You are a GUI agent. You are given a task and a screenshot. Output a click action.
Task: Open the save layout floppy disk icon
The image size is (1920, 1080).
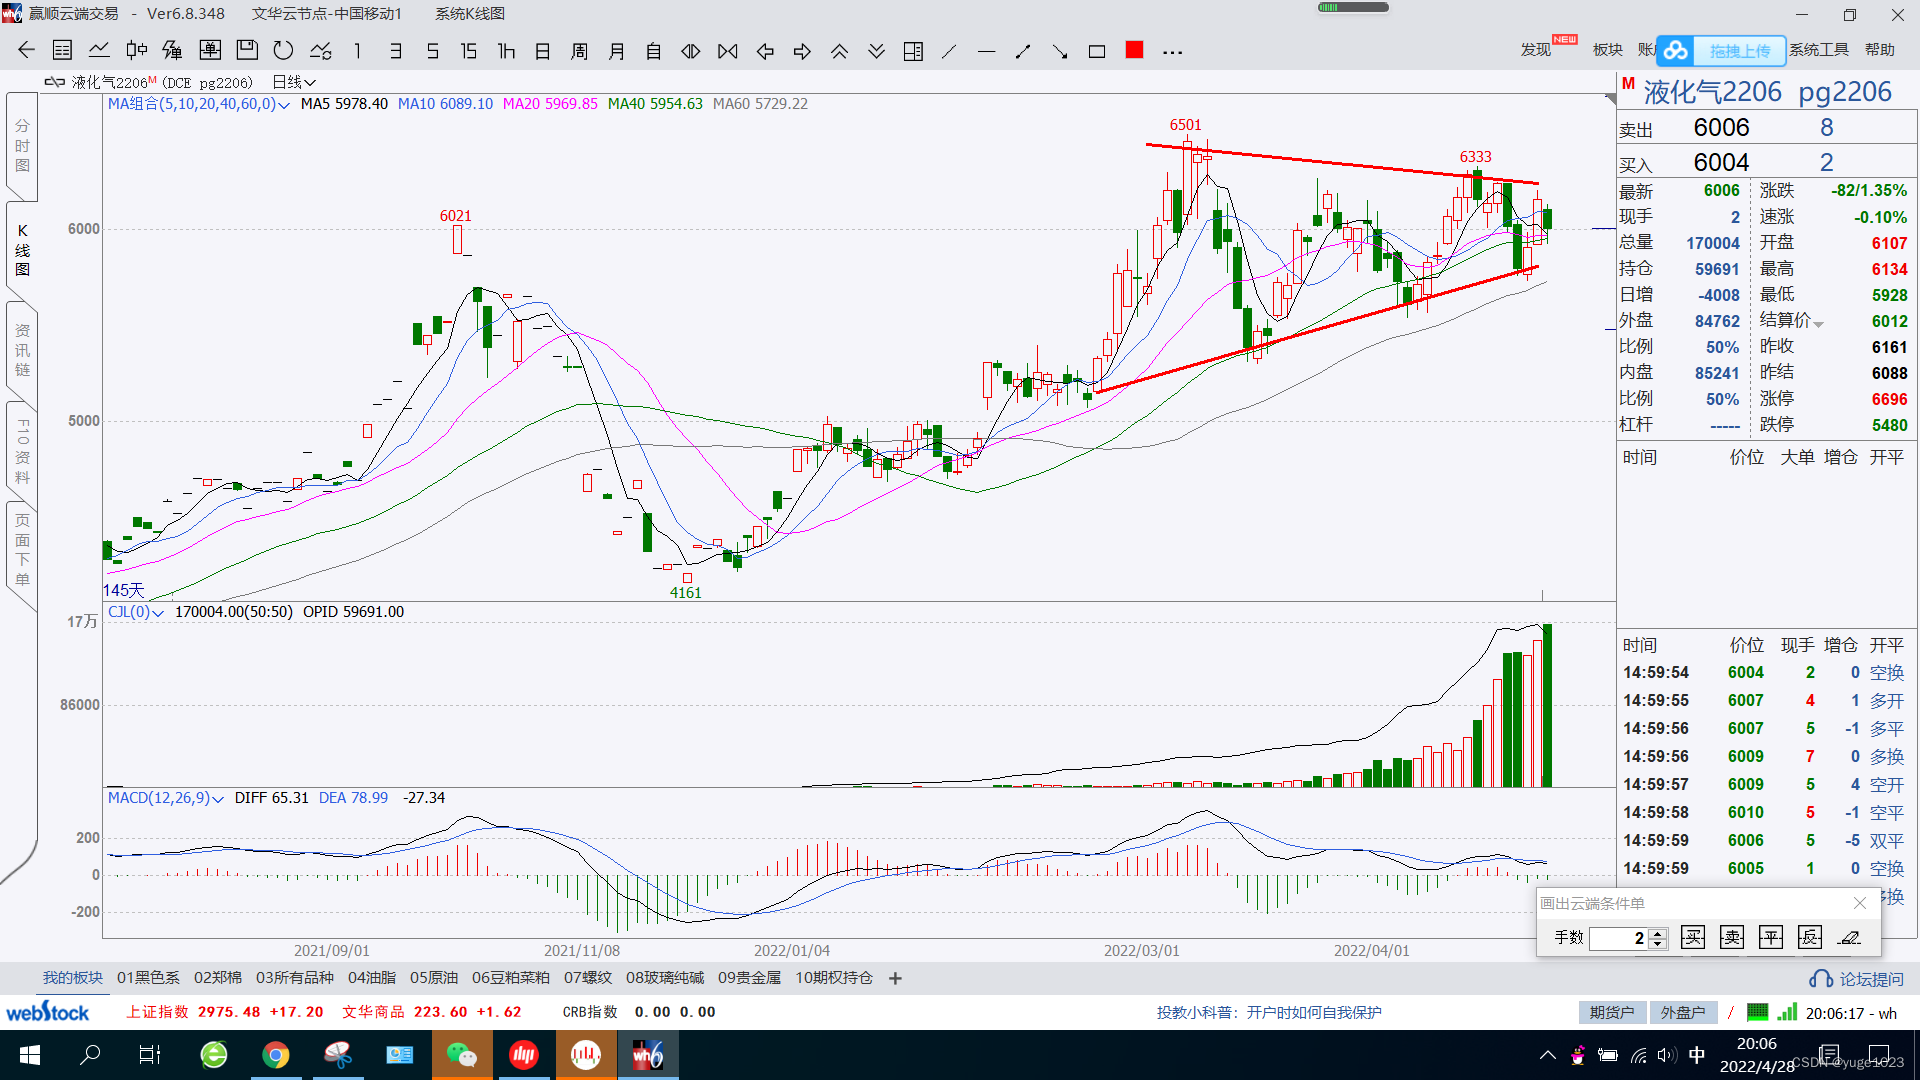(x=247, y=50)
